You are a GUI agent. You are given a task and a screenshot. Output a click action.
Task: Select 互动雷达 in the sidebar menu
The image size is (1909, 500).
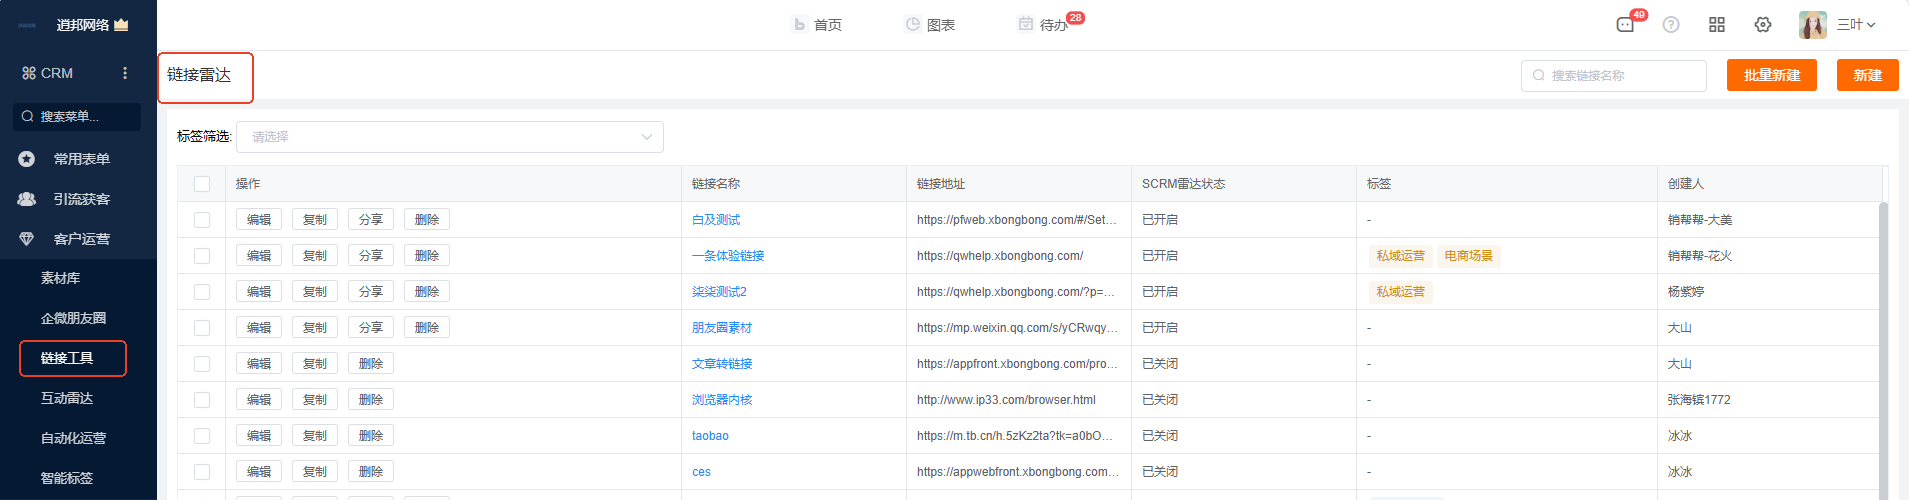click(x=67, y=398)
